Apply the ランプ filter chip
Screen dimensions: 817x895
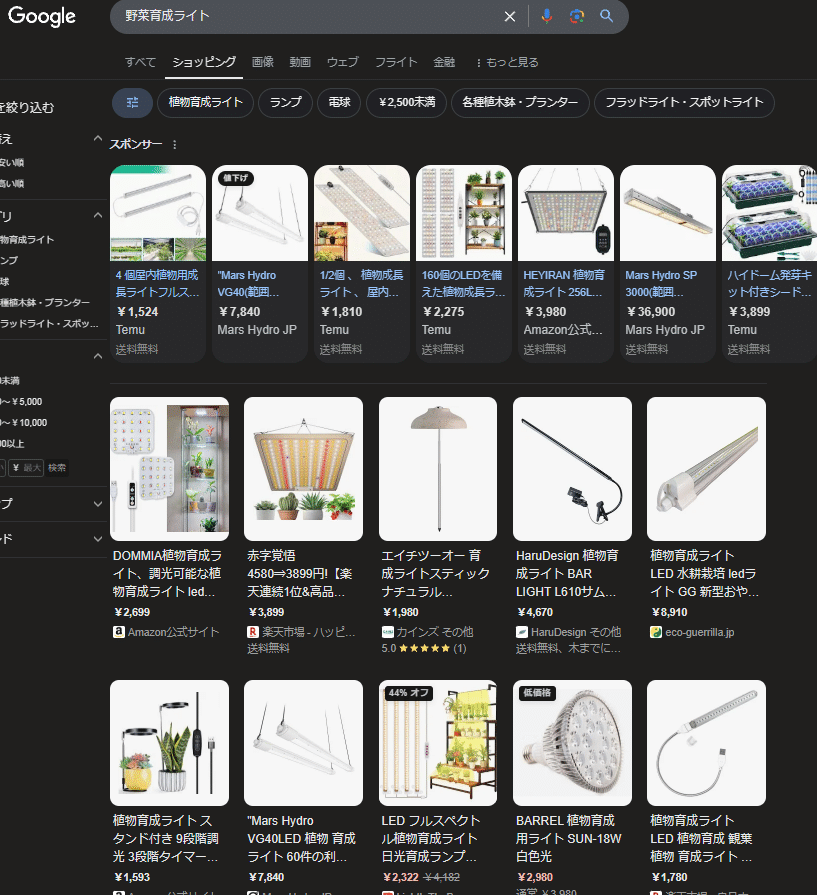[x=285, y=103]
